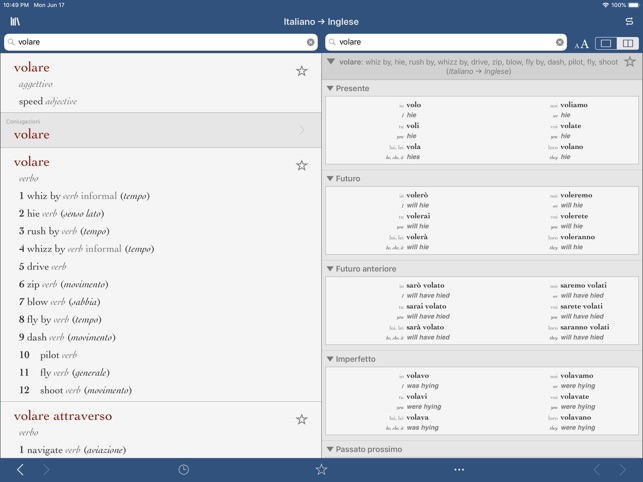Viewport: 643px width, 482px height.
Task: Clear the left search field
Action: pos(310,42)
